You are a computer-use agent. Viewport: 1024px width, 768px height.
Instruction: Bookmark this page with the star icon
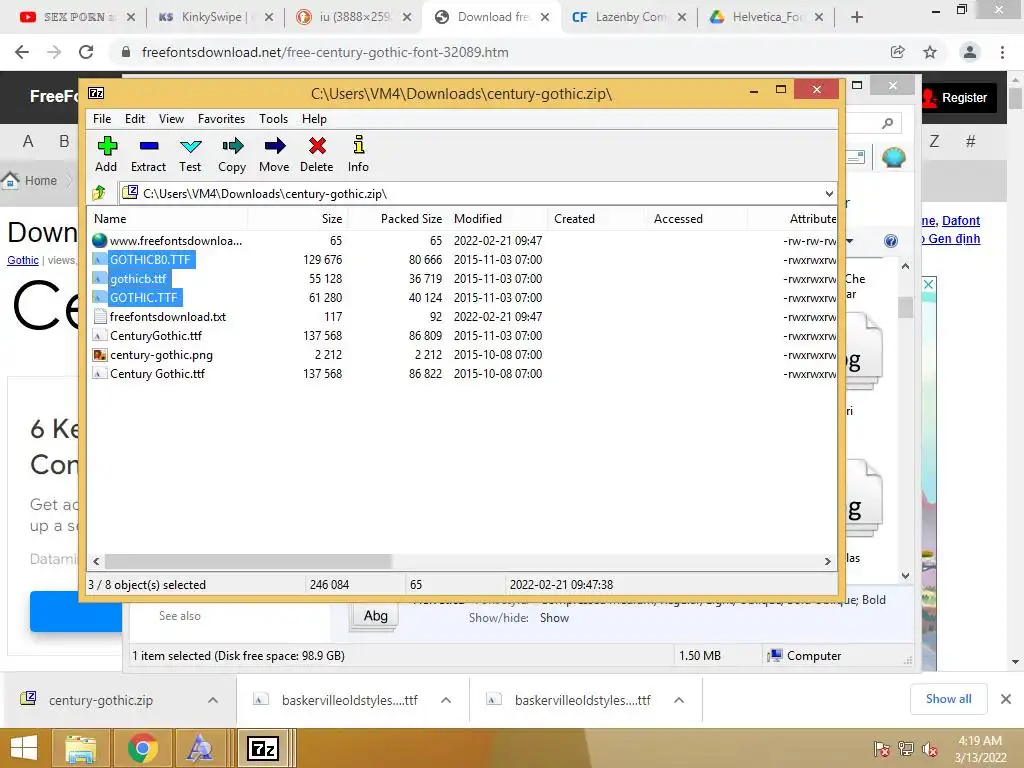click(930, 52)
